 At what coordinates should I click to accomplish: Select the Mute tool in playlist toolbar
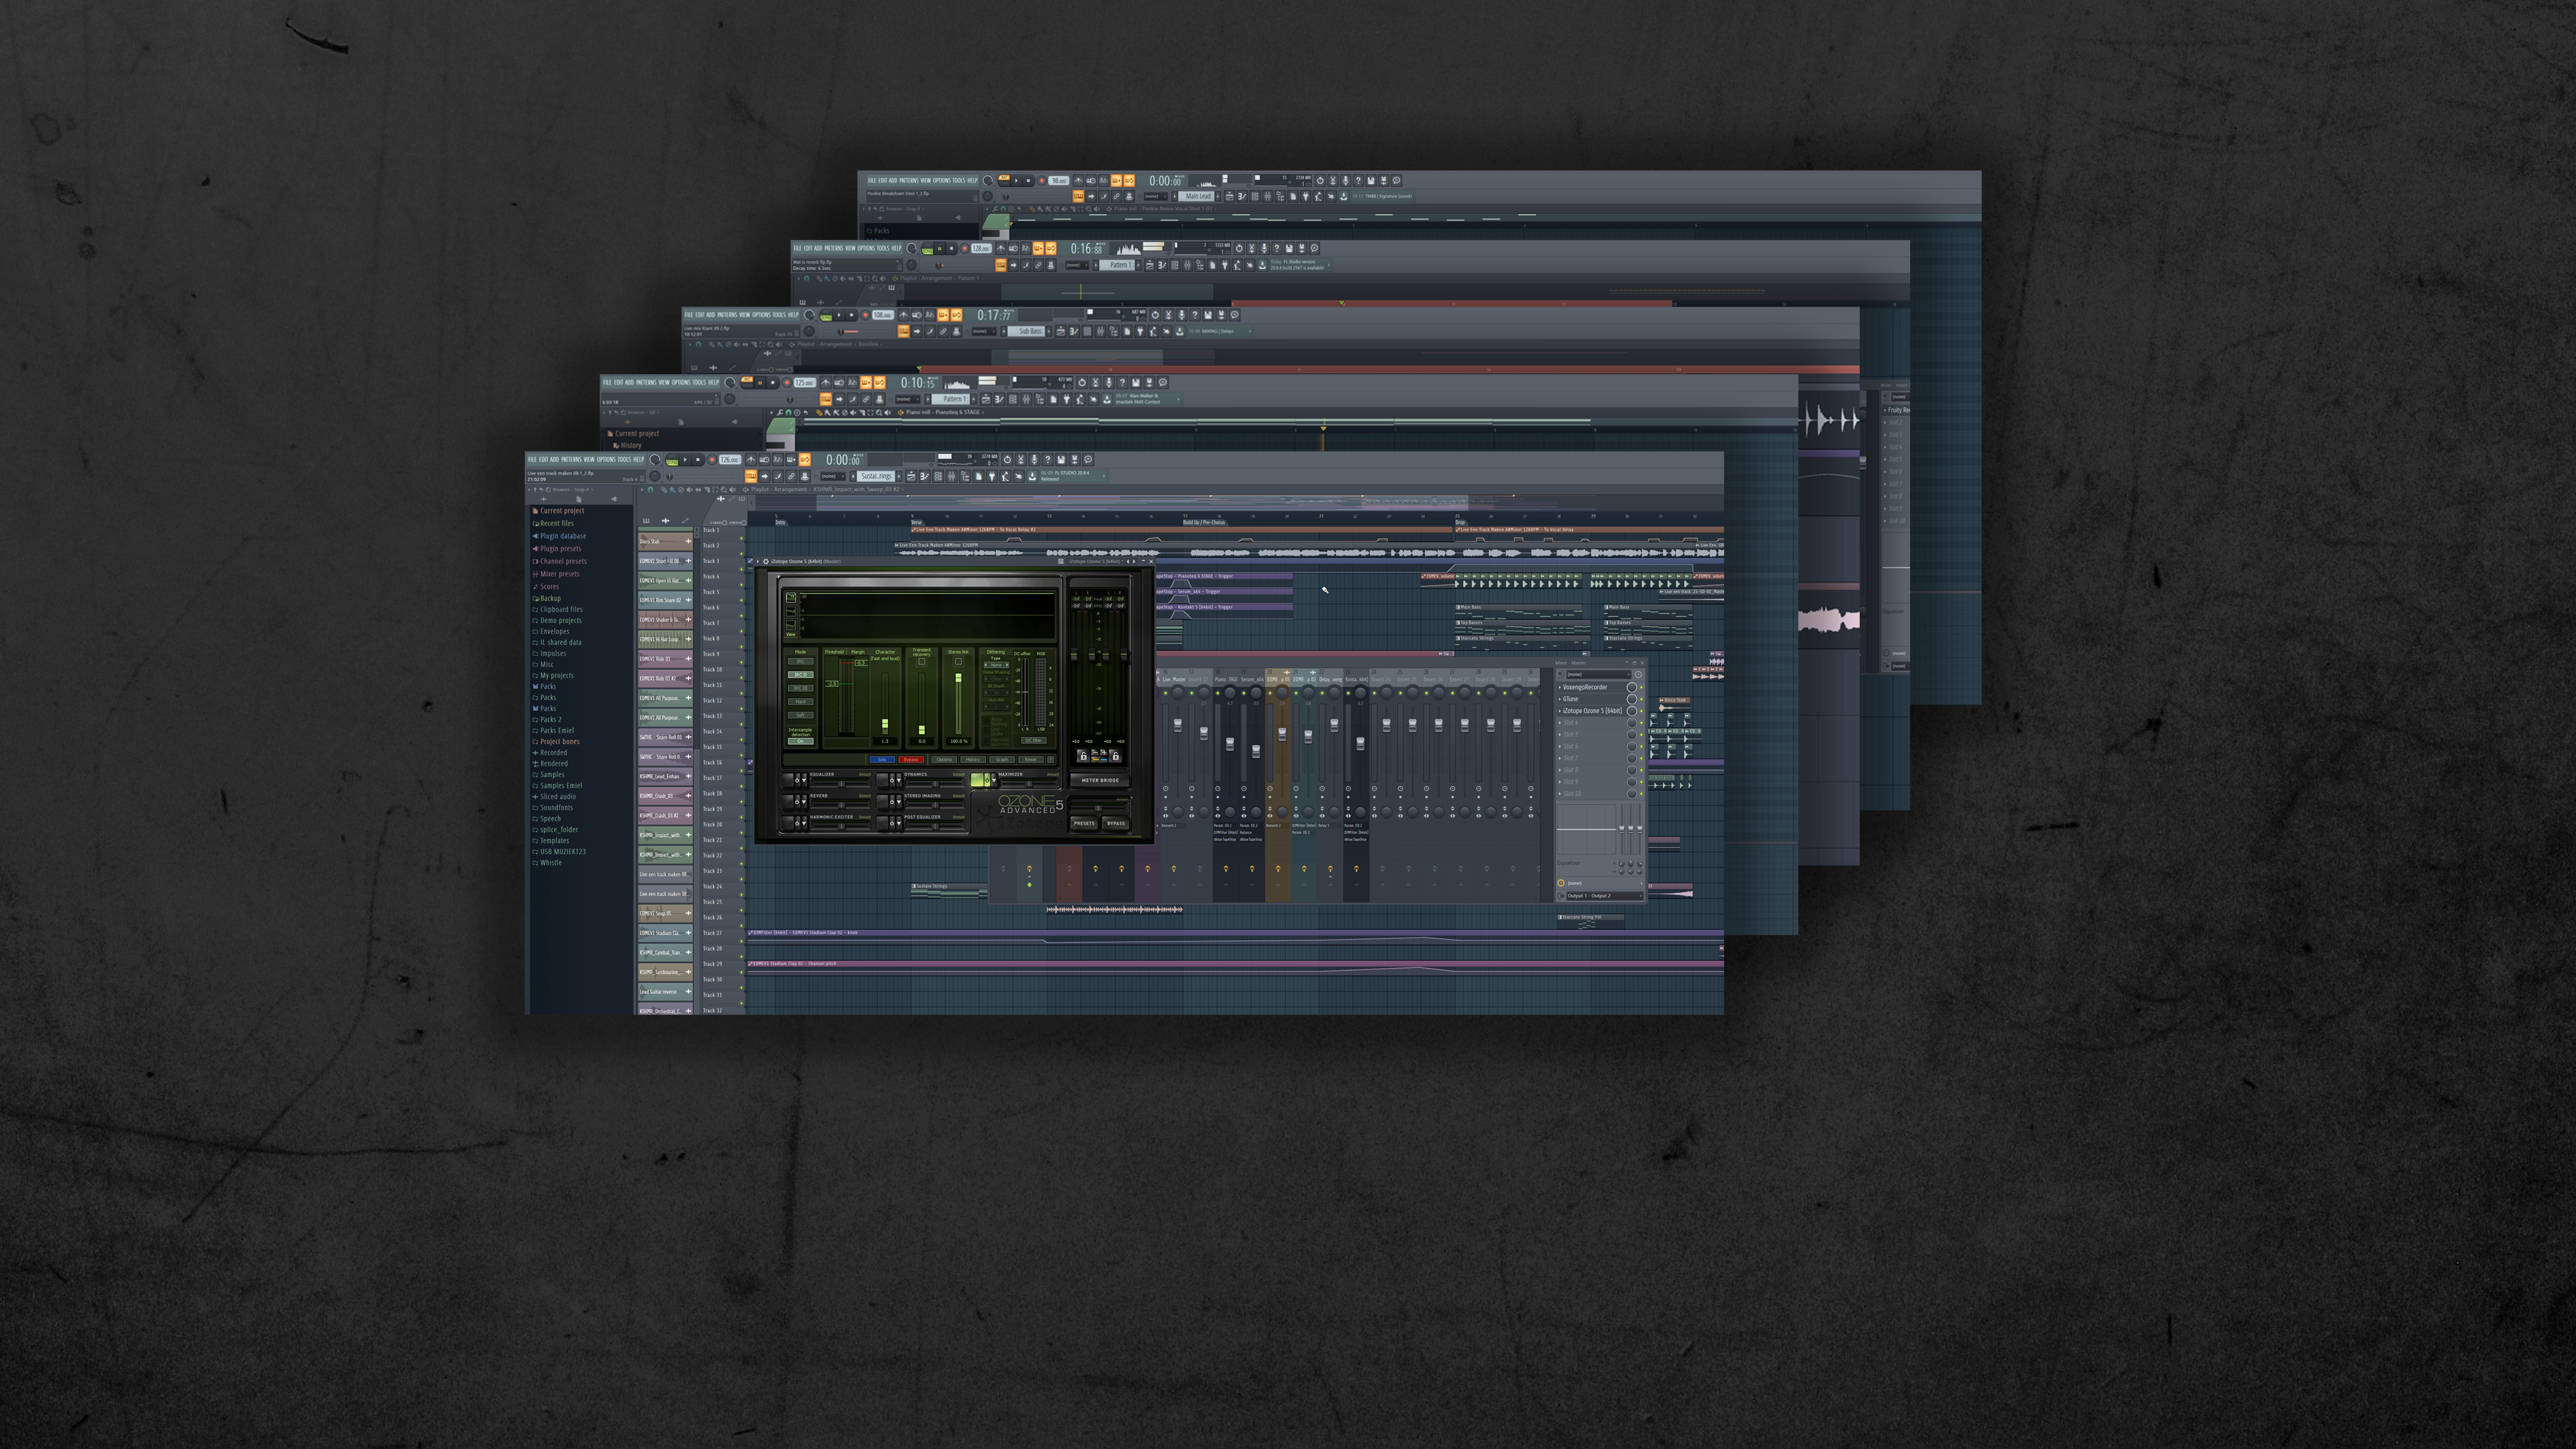pos(690,490)
